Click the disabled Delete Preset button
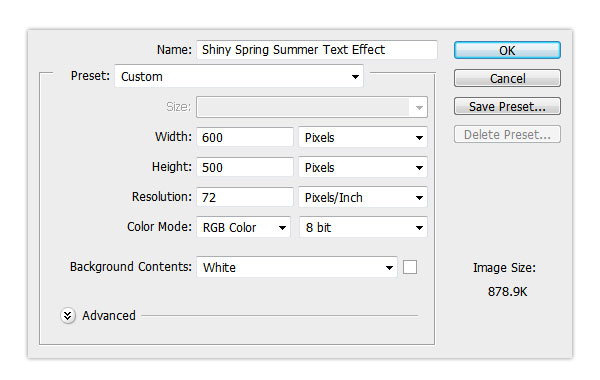 coord(507,134)
